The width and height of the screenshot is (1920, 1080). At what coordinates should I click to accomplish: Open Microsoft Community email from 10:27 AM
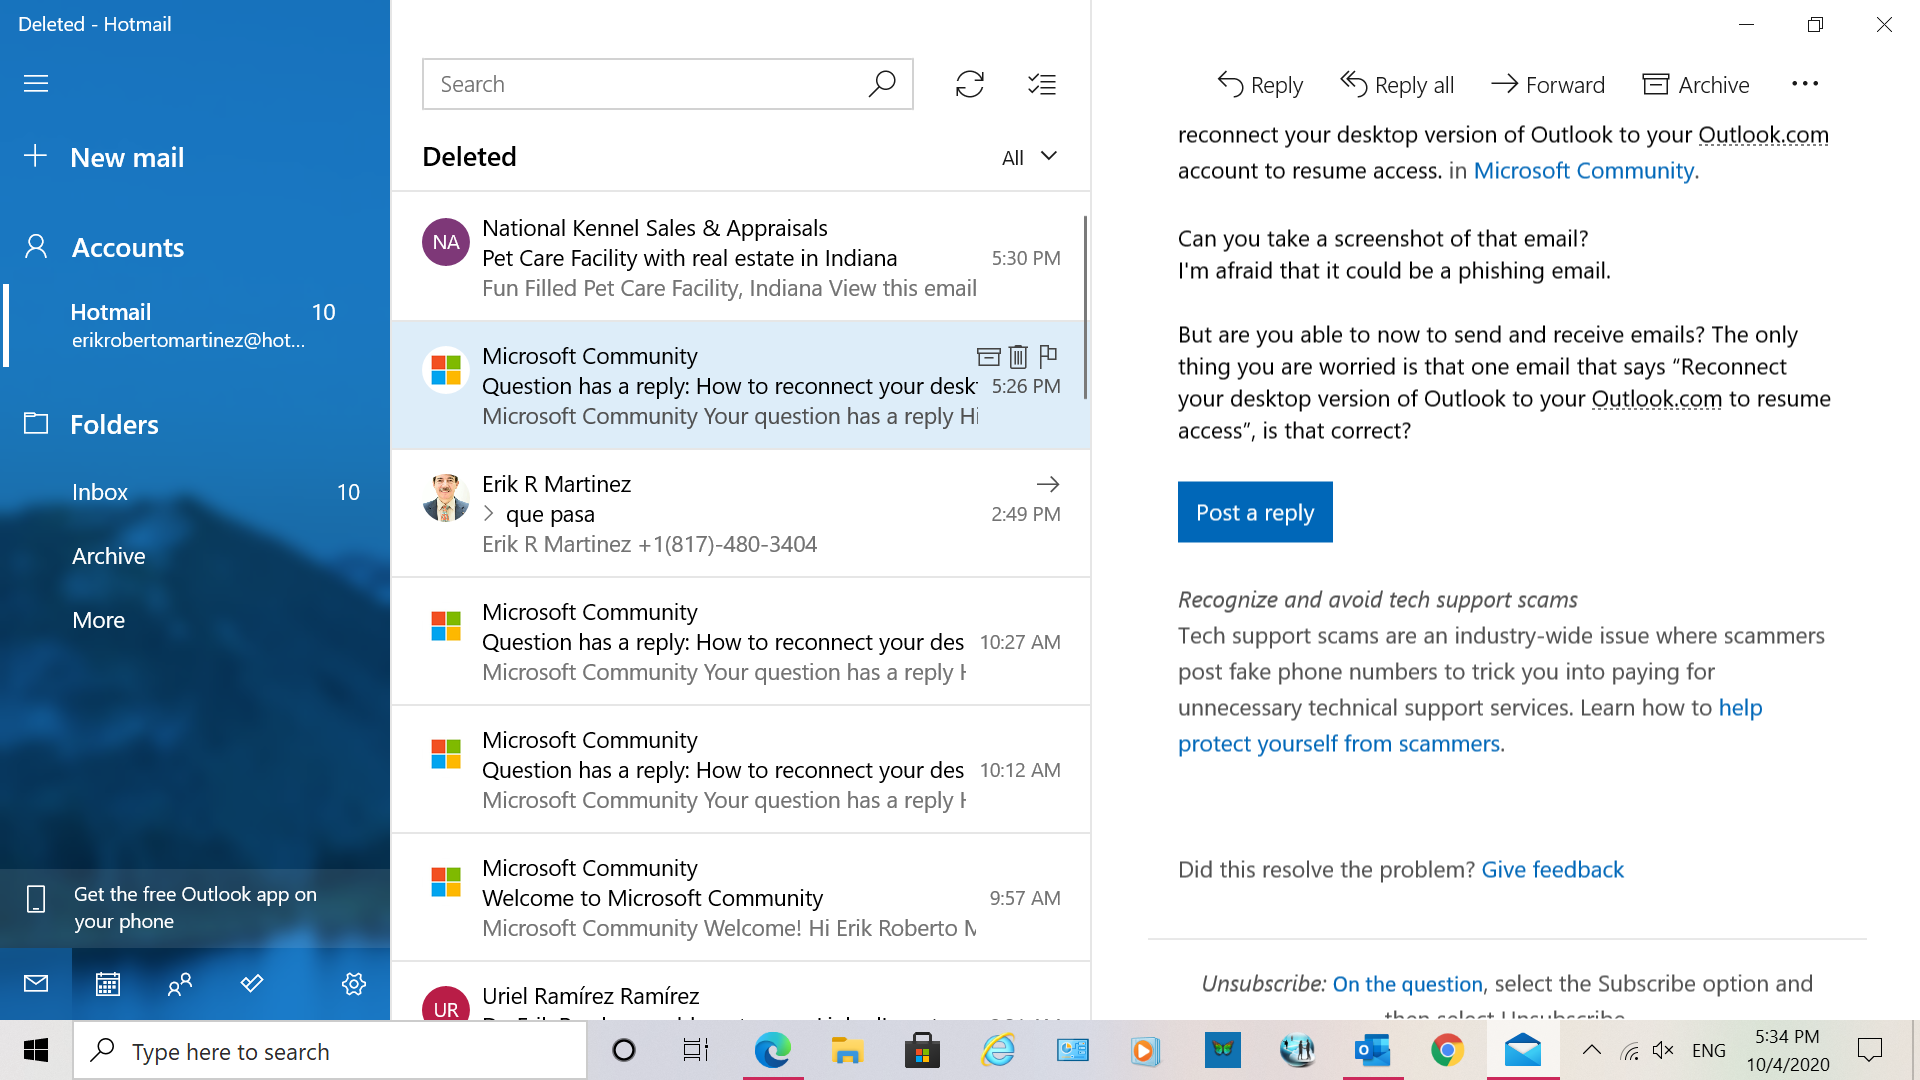(740, 641)
